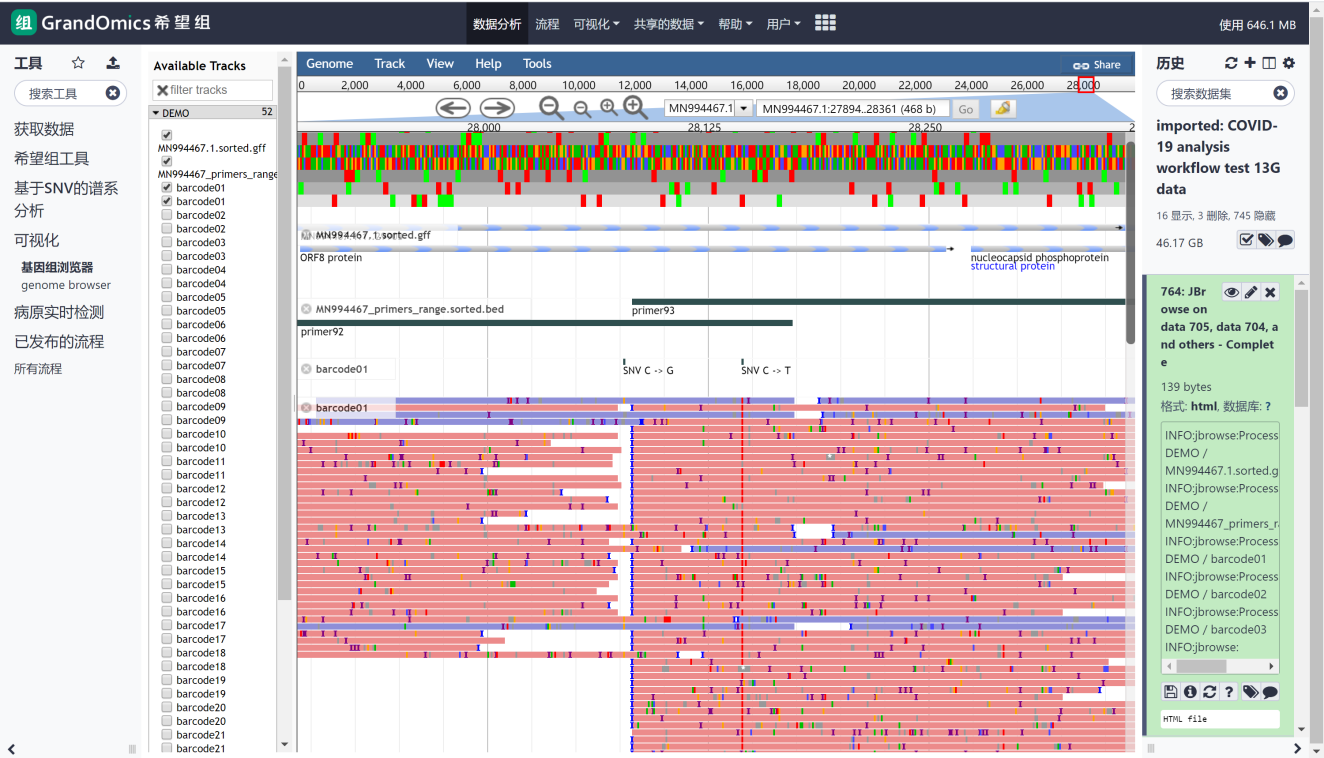Open the 所有流程 link
This screenshot has height=758, width=1324.
pyautogui.click(x=38, y=369)
